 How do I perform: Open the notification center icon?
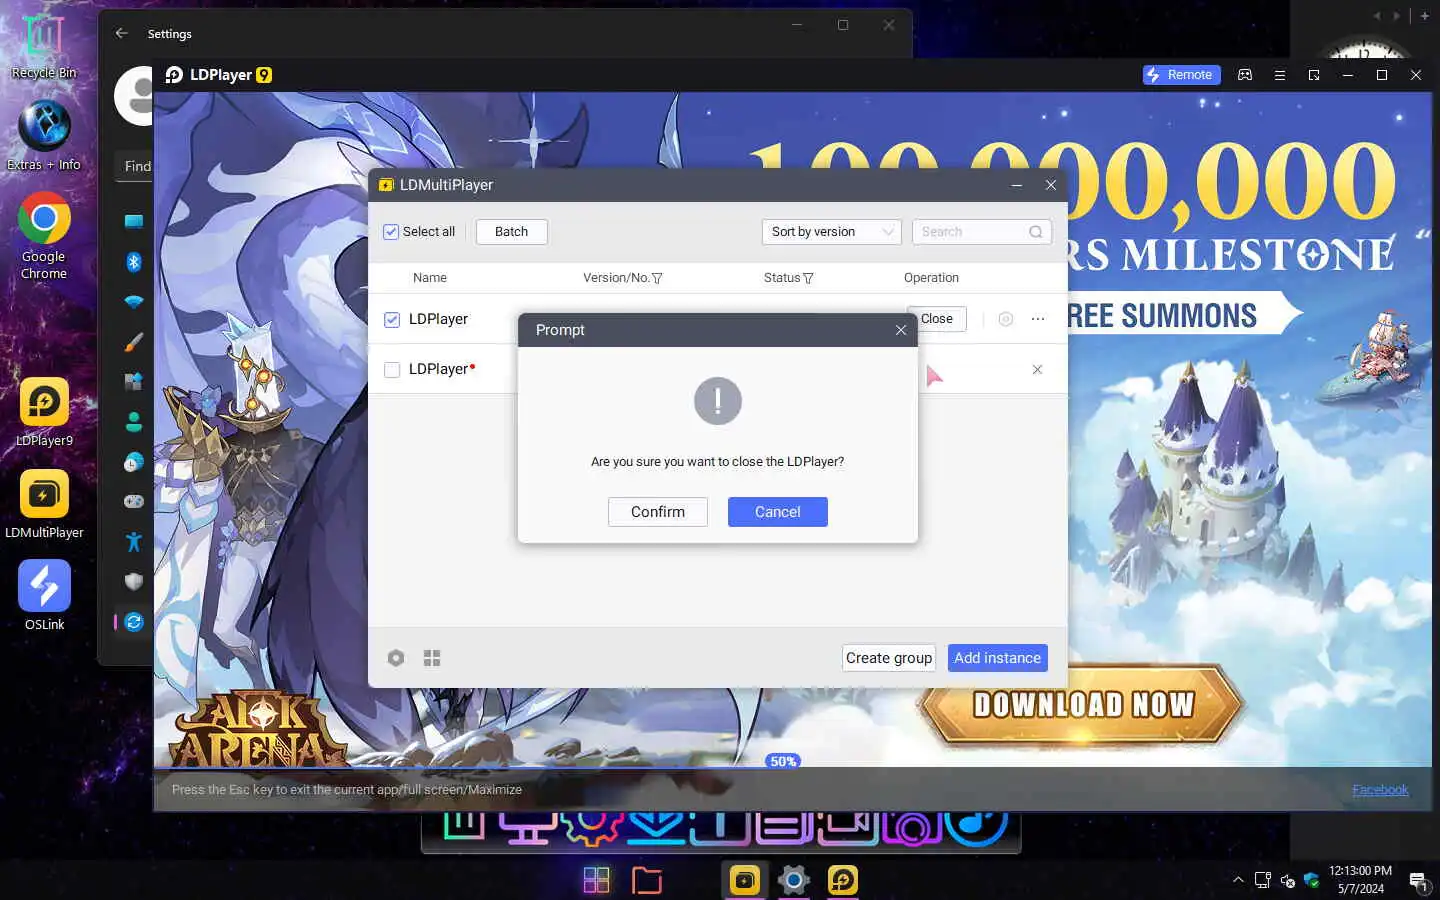(1418, 880)
